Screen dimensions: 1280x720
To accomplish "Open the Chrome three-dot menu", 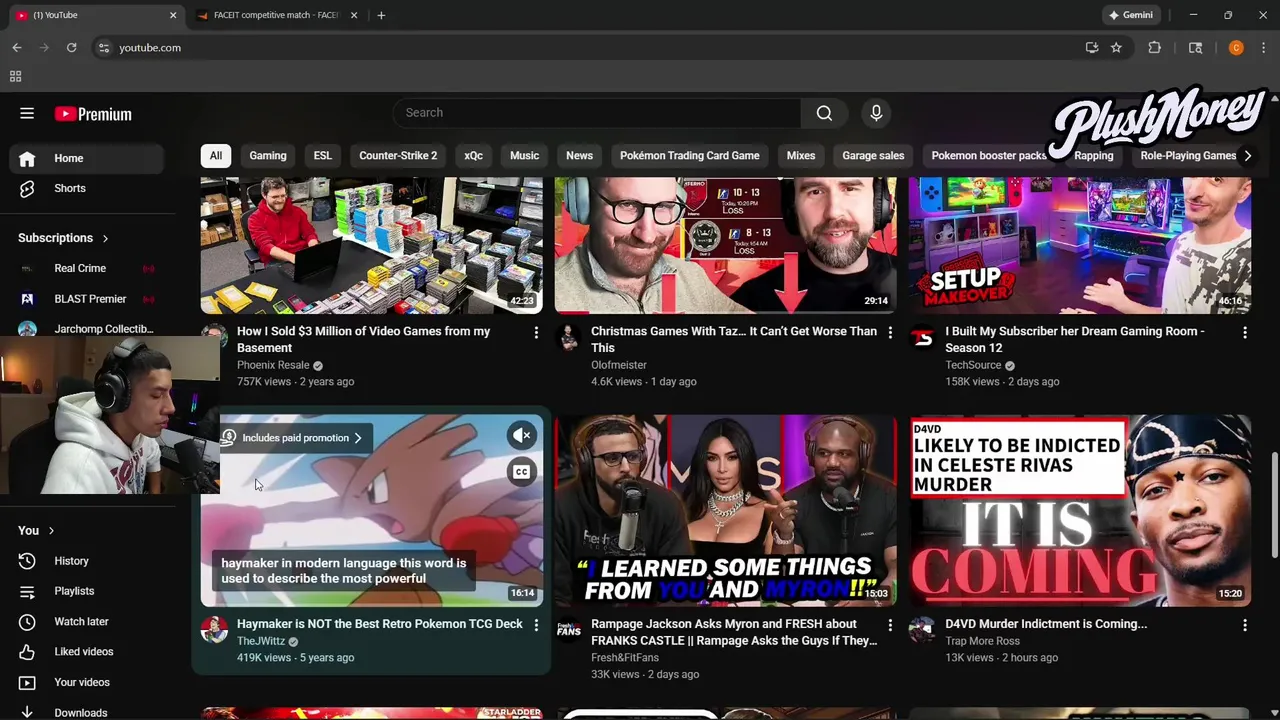I will click(1263, 47).
